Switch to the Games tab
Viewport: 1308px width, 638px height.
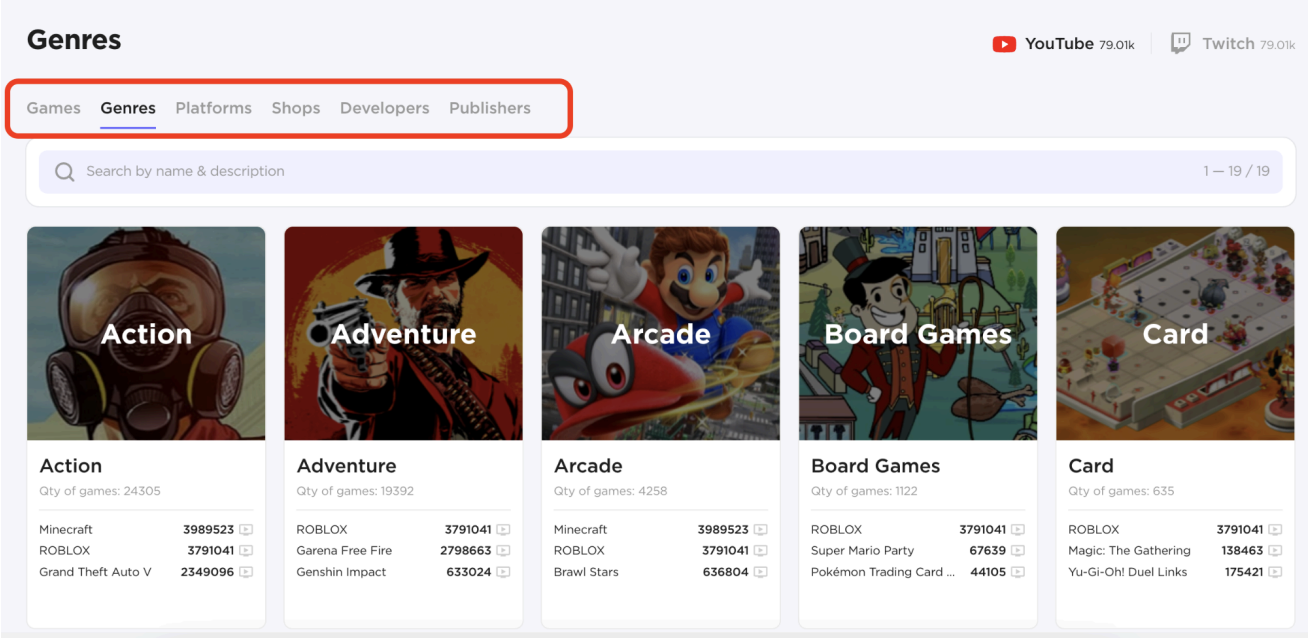[x=53, y=108]
